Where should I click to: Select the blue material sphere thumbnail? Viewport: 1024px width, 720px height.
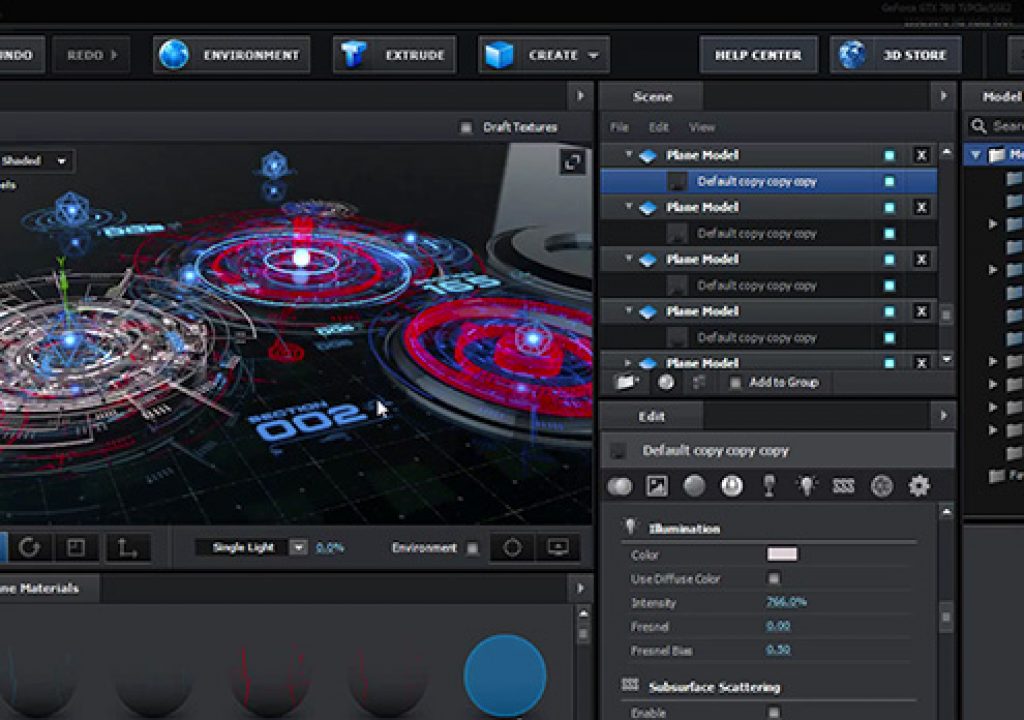(505, 676)
